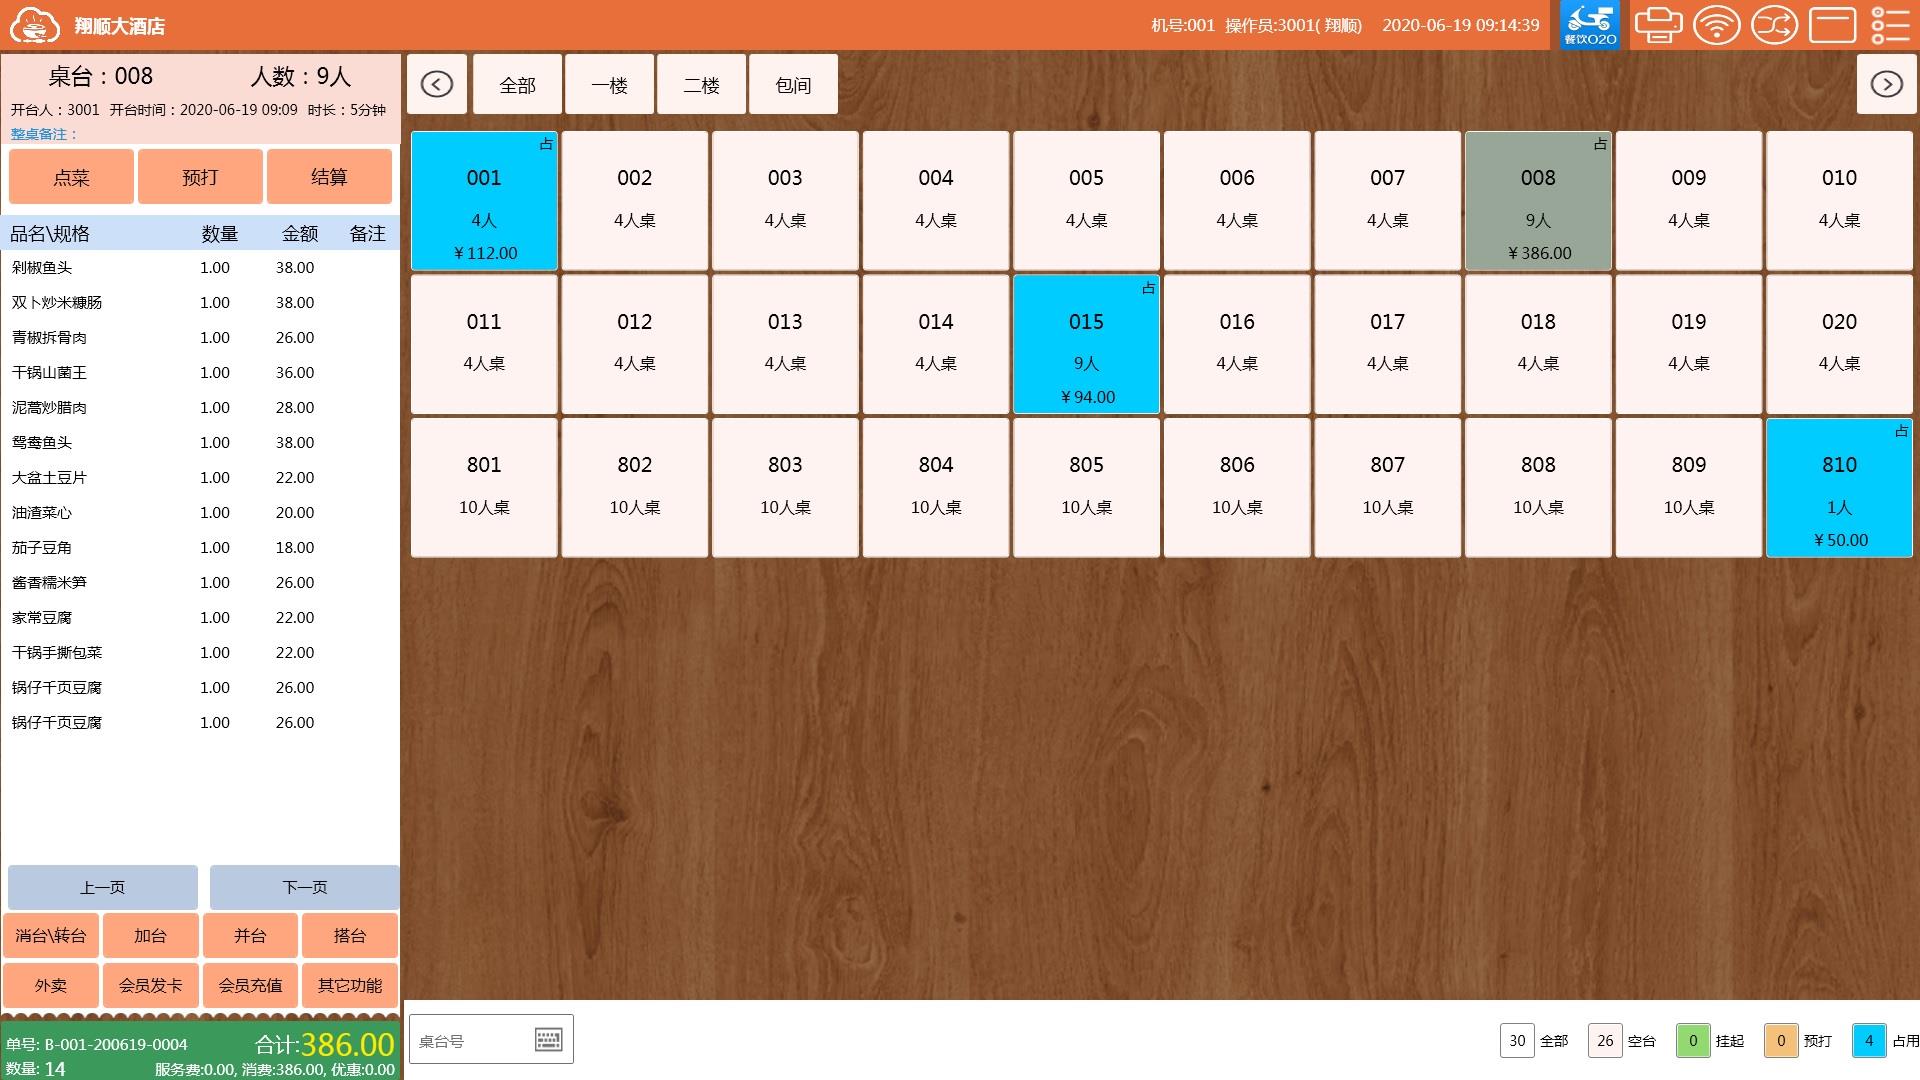The image size is (1920, 1080).
Task: Click the 并台 merge tables button
Action: click(x=251, y=936)
